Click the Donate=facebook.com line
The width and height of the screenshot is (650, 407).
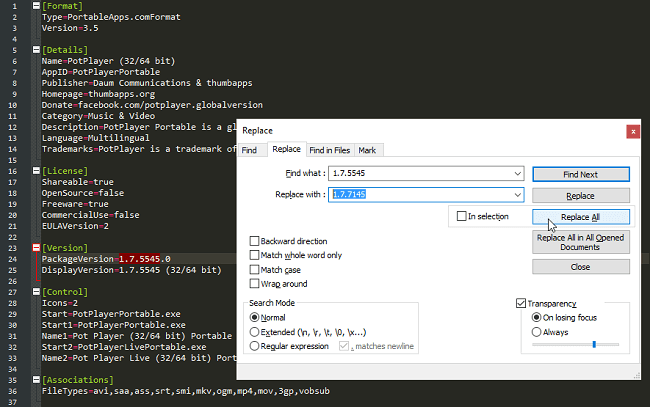pyautogui.click(x=152, y=105)
